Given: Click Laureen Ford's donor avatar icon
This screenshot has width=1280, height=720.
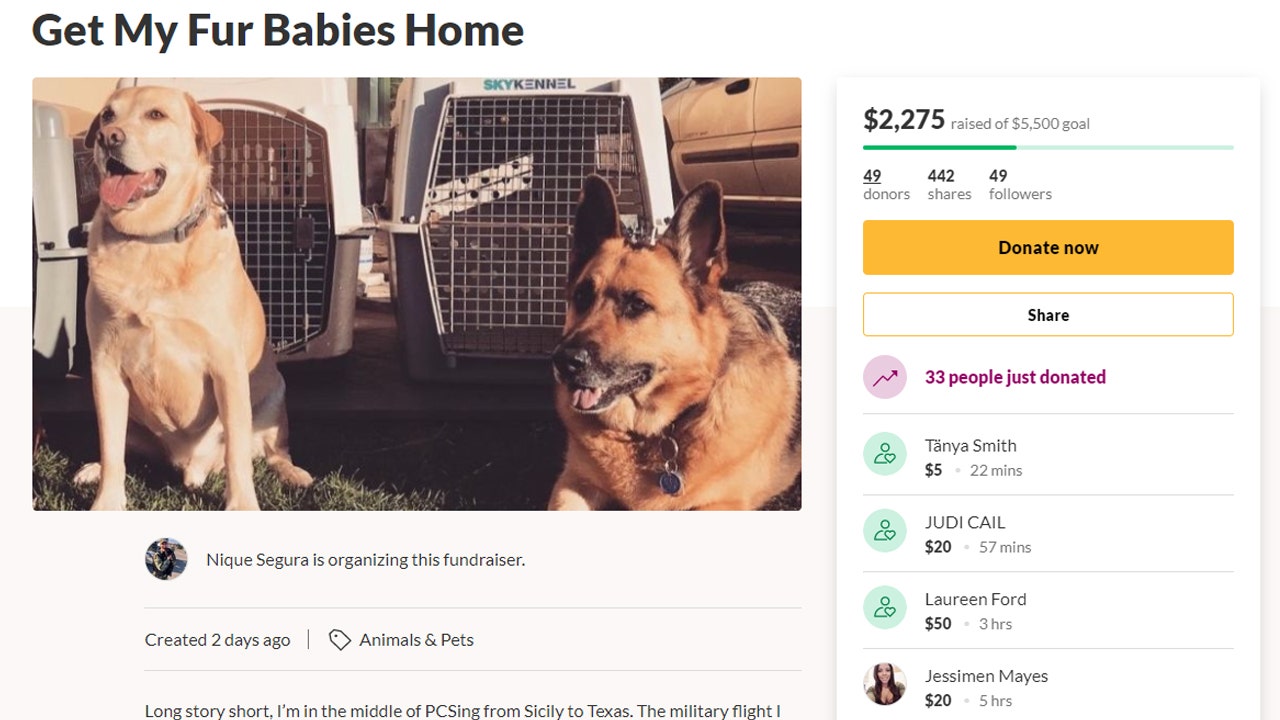Looking at the screenshot, I should pyautogui.click(x=885, y=608).
